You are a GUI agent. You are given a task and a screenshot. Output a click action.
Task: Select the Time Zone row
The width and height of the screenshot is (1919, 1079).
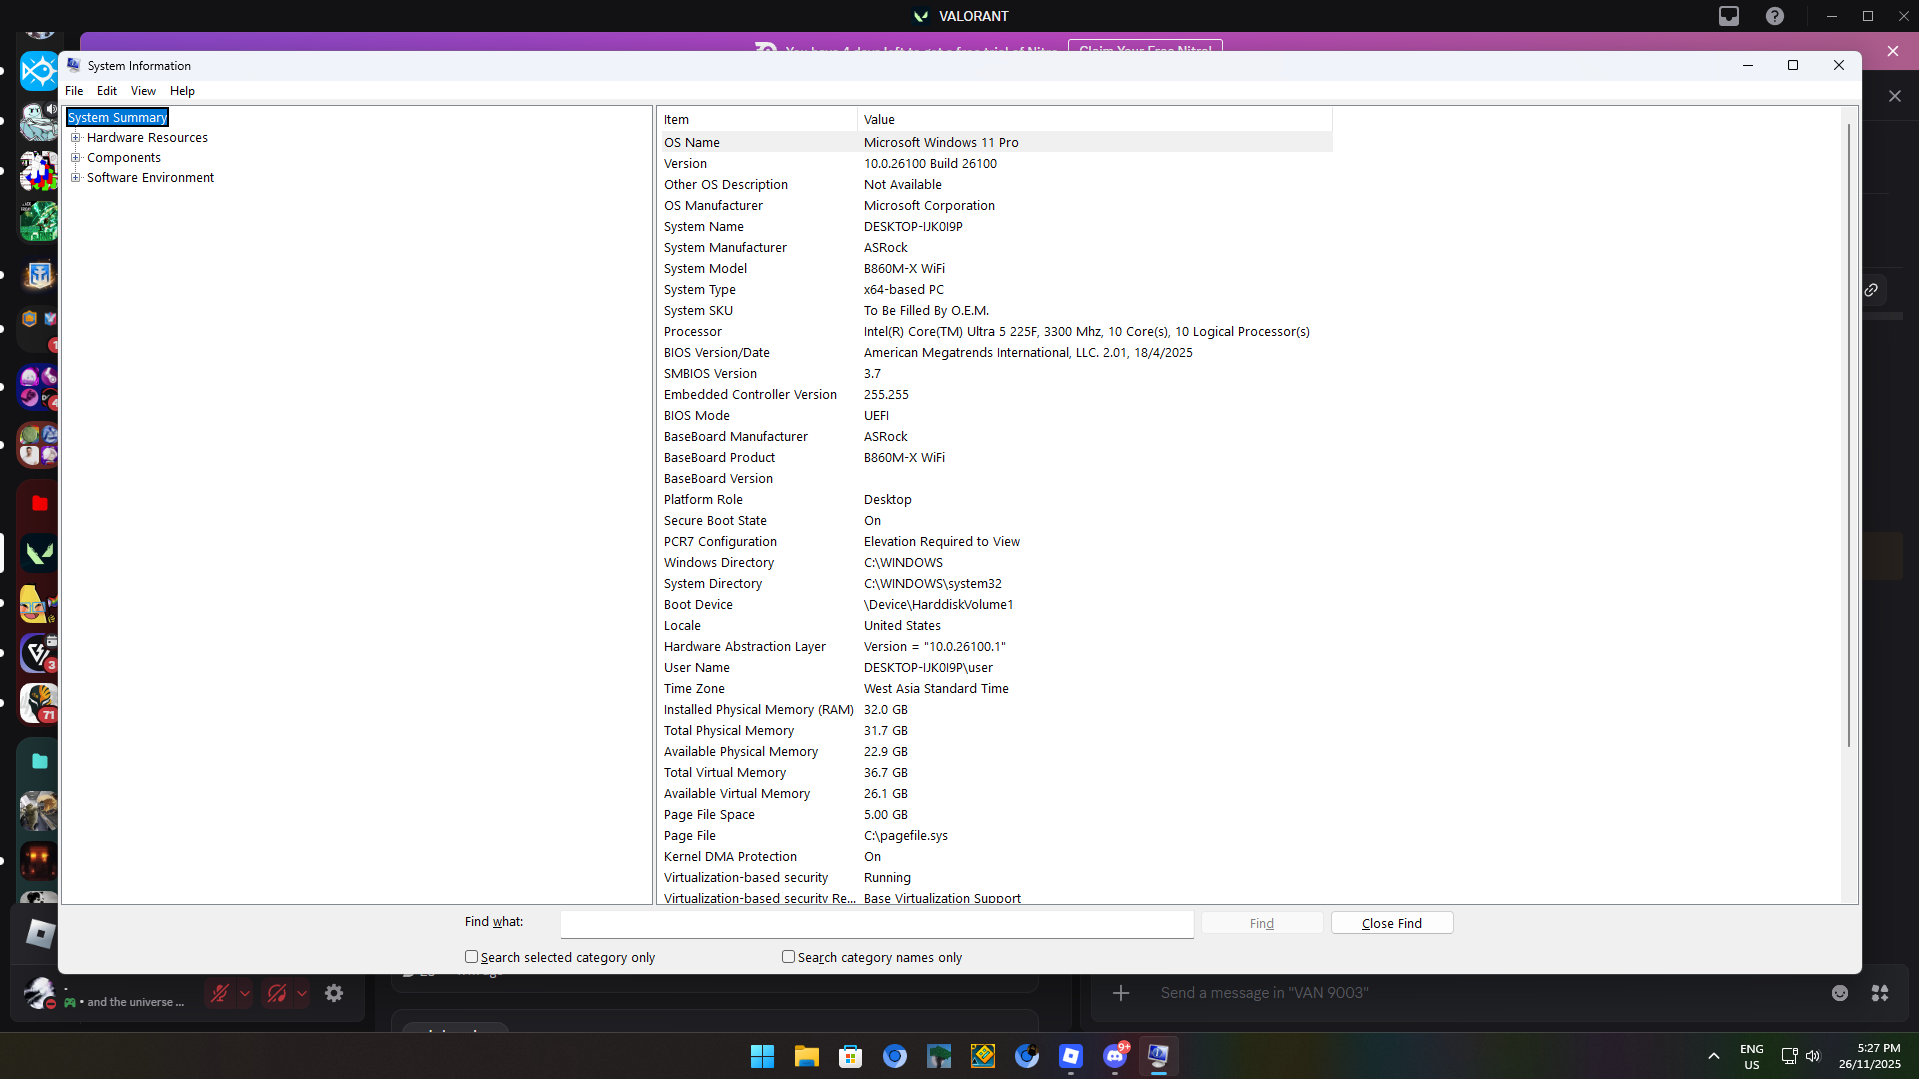pos(996,689)
